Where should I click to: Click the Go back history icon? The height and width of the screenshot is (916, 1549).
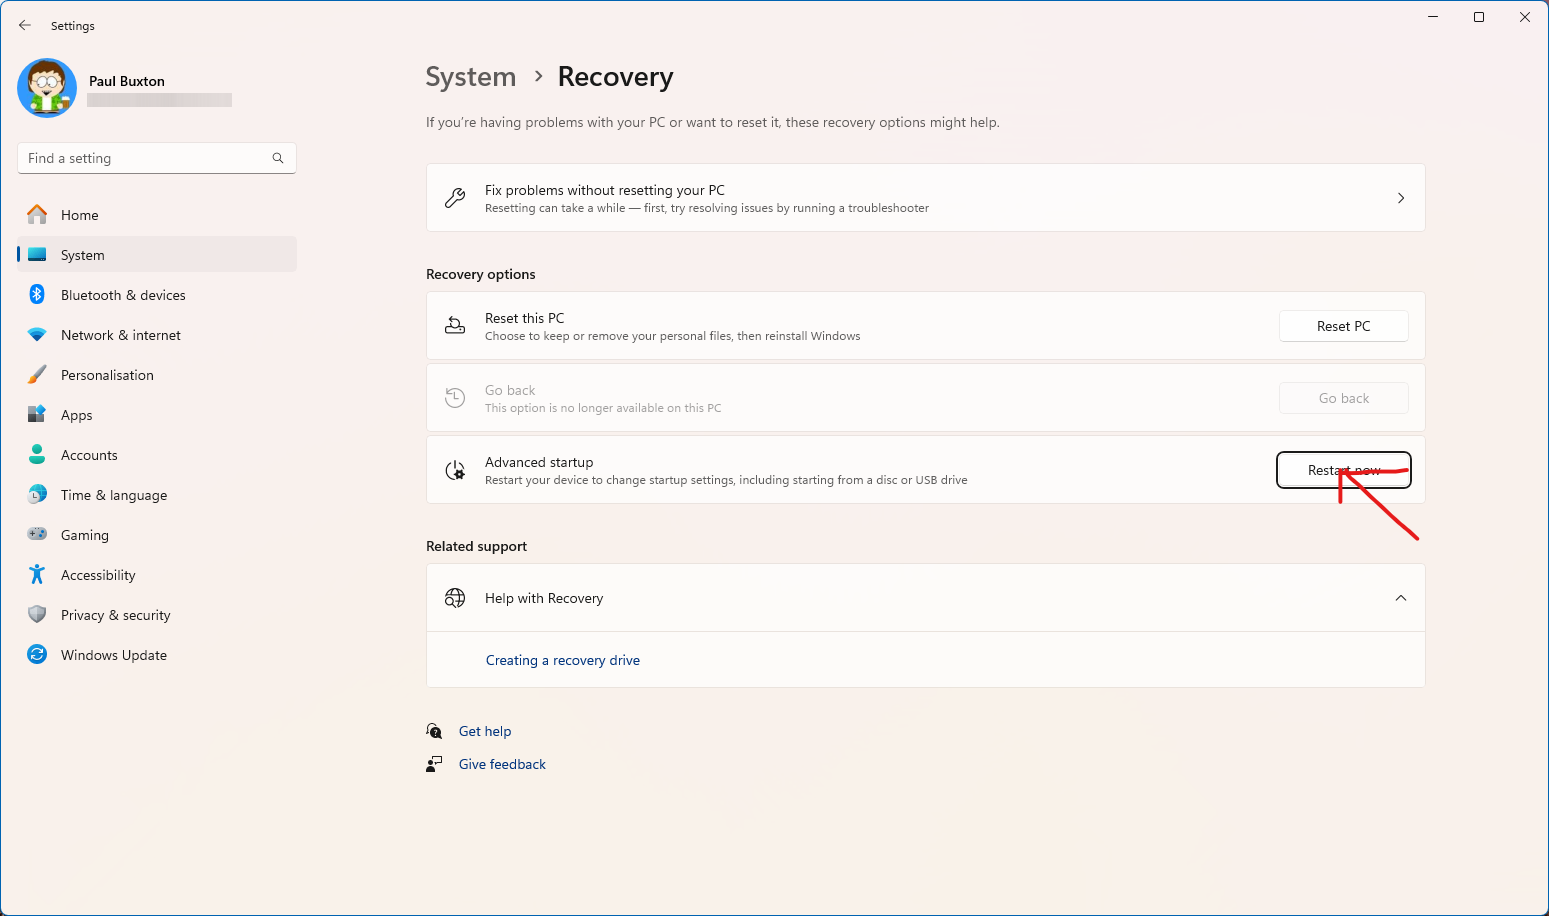455,398
